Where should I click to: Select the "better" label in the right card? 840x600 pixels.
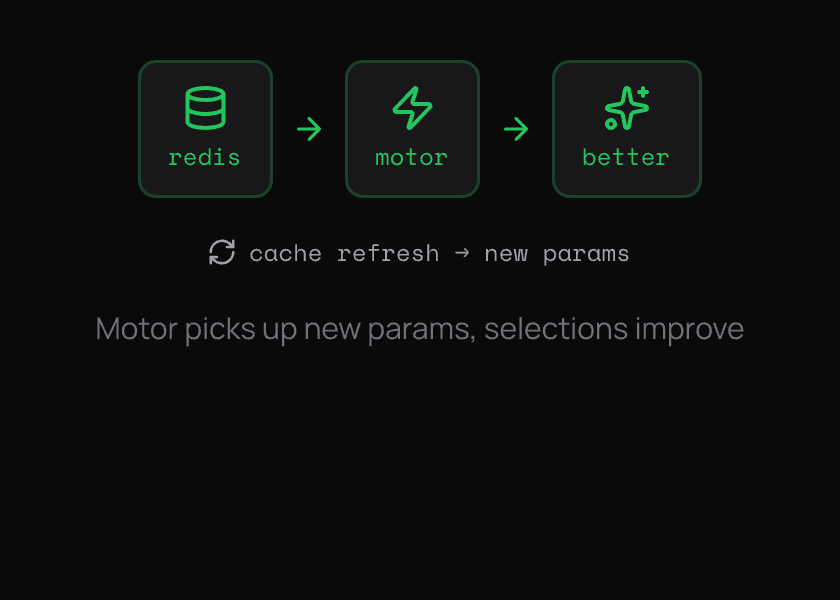pyautogui.click(x=626, y=158)
